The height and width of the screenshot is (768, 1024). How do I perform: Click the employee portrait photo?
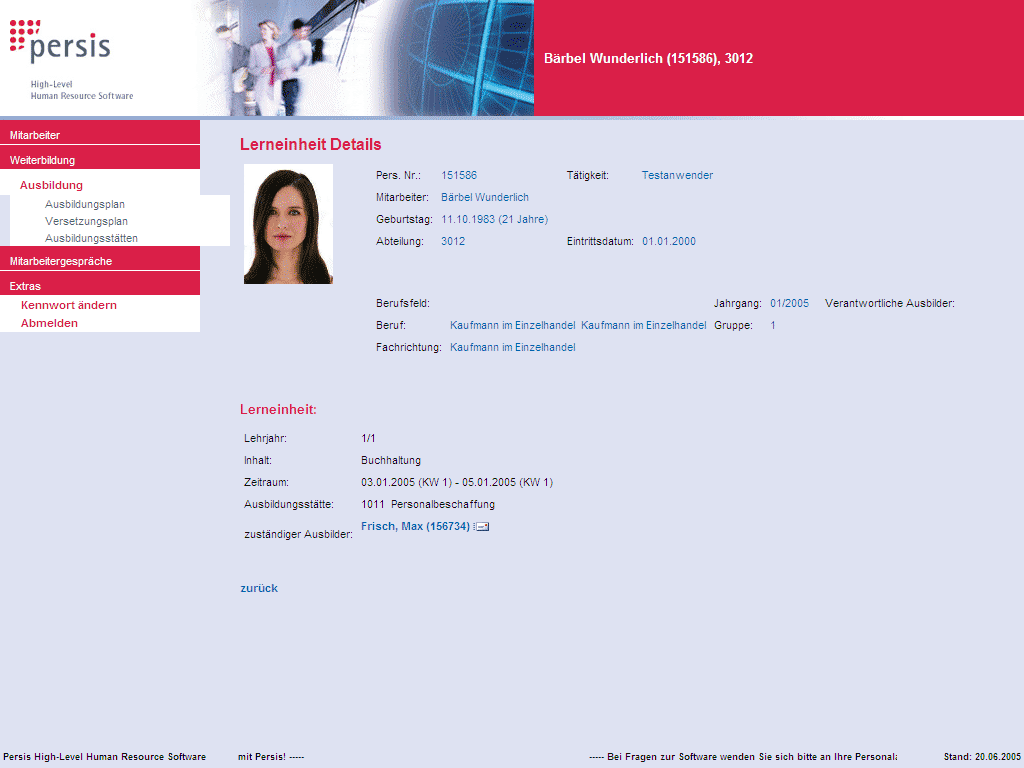pos(288,224)
